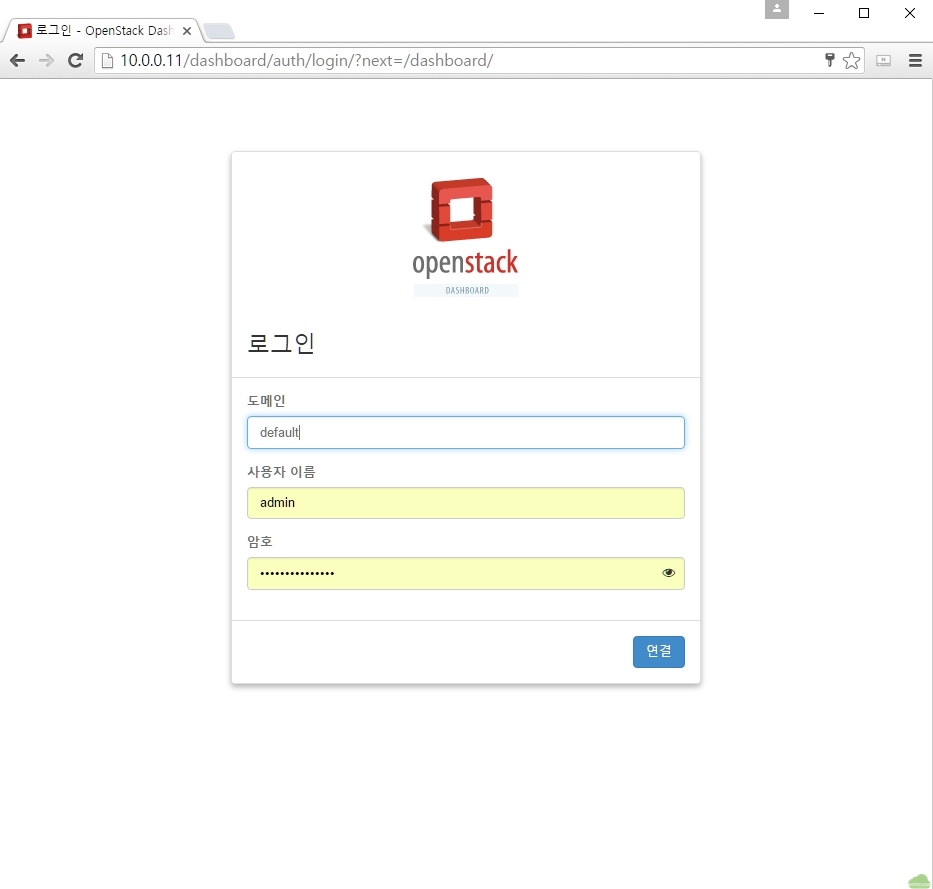The image size is (933, 889).
Task: Close the browser window
Action: (910, 12)
